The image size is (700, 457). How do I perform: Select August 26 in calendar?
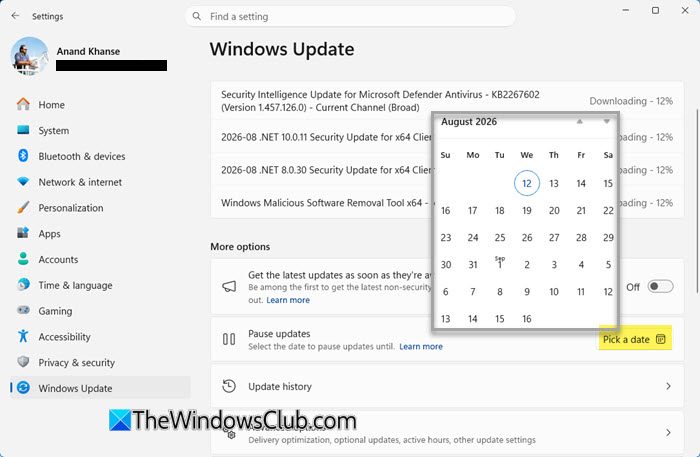527,237
